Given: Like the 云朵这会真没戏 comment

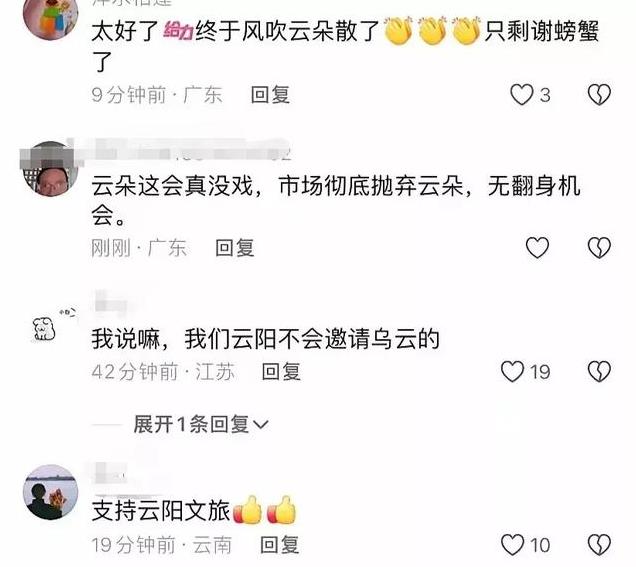Looking at the screenshot, I should pyautogui.click(x=537, y=247).
